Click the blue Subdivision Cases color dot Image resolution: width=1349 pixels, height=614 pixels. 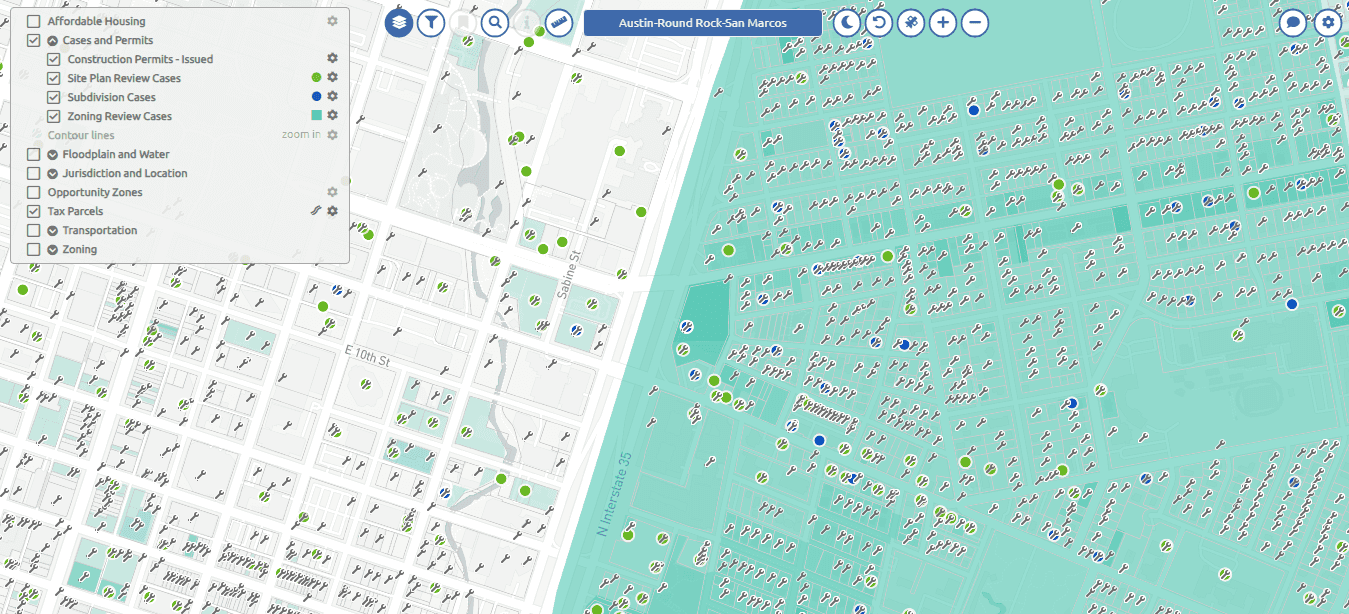(x=316, y=97)
